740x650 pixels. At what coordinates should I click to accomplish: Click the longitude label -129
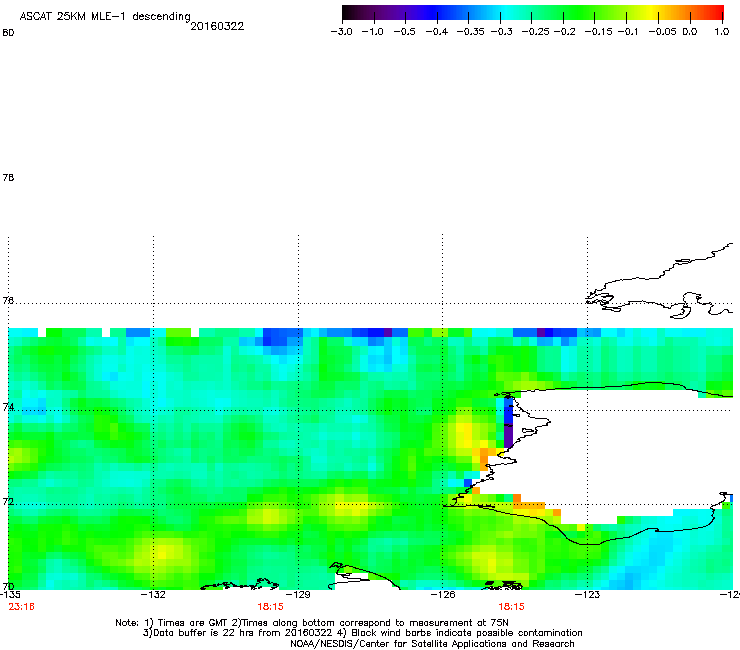coord(298,594)
